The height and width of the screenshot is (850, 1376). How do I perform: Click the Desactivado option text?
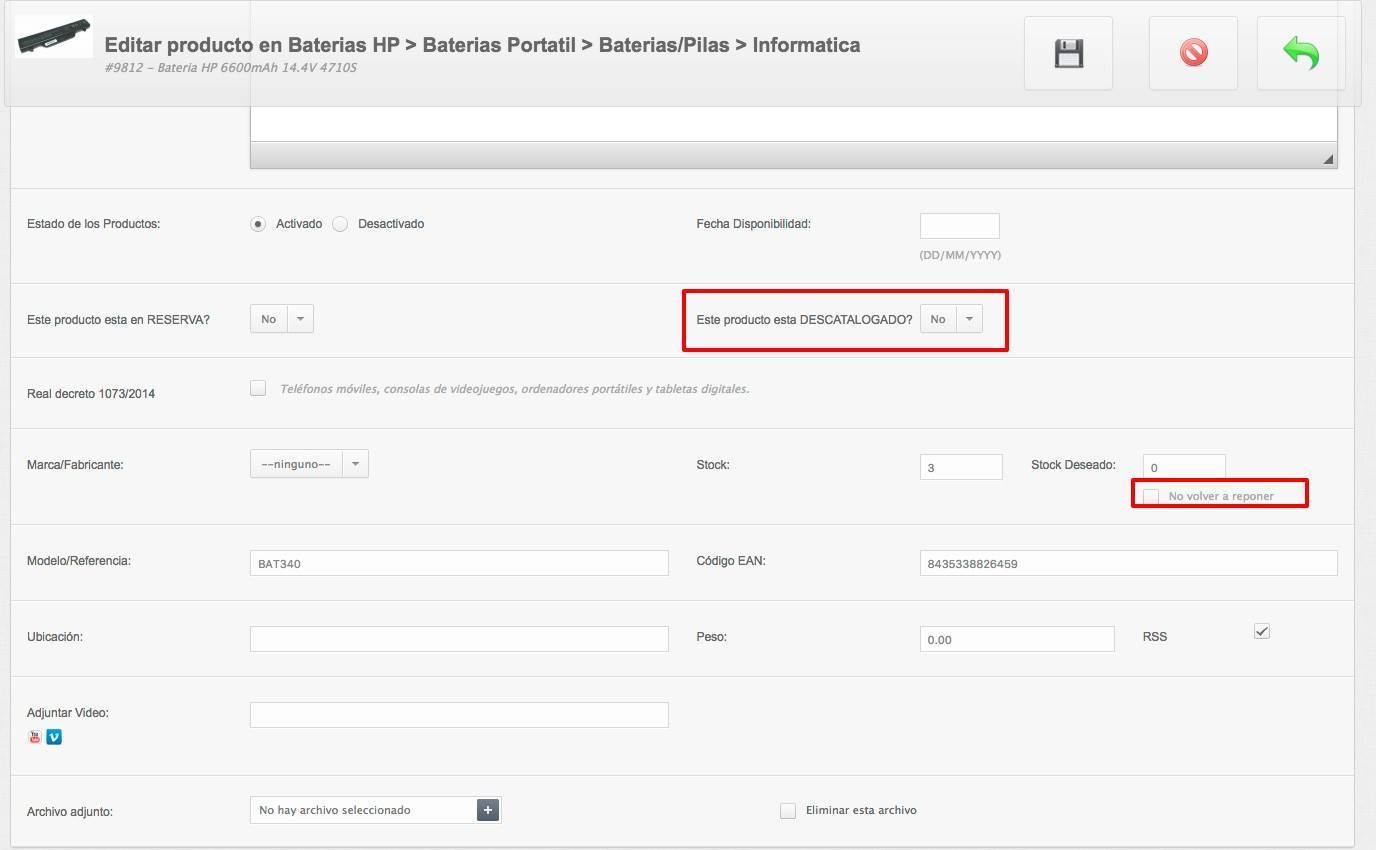[x=391, y=224]
